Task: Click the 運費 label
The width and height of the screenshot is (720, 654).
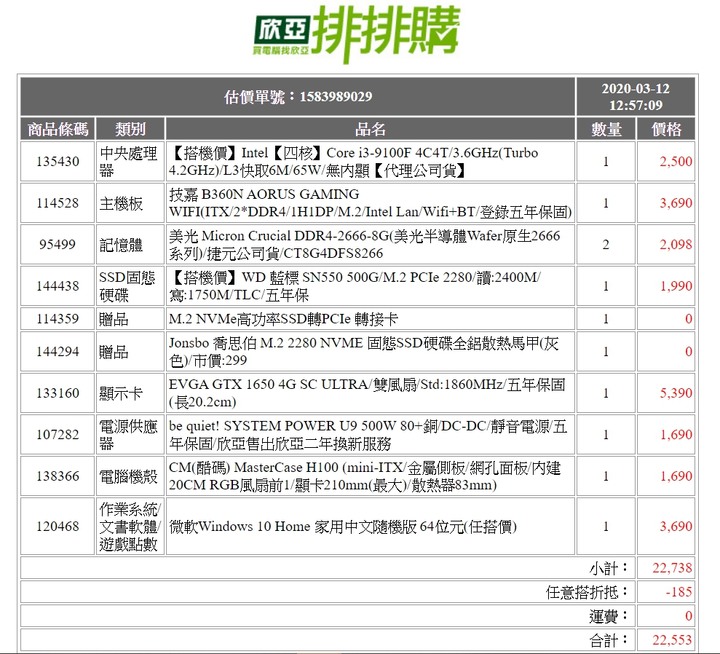Action: (608, 616)
